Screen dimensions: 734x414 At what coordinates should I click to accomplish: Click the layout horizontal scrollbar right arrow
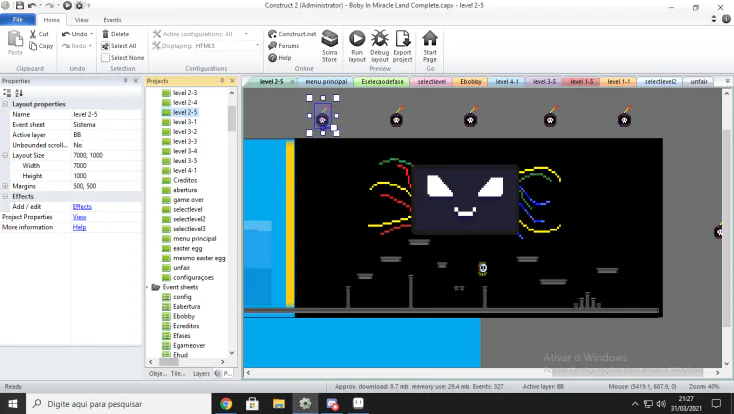click(x=717, y=373)
